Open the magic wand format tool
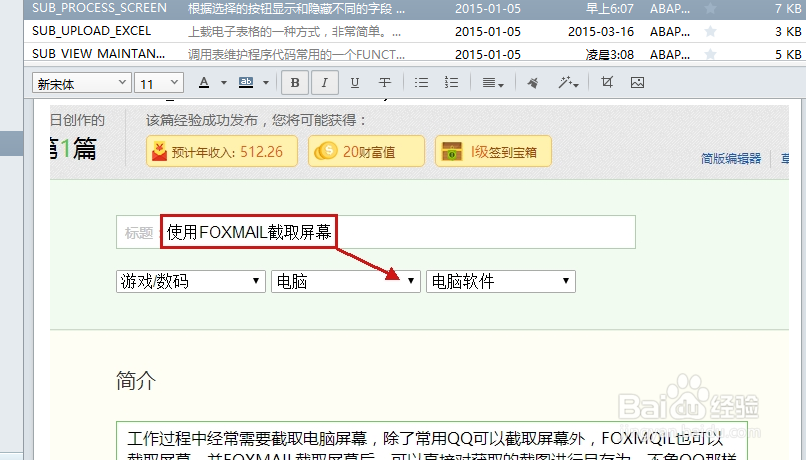The height and width of the screenshot is (460, 806). click(x=569, y=83)
